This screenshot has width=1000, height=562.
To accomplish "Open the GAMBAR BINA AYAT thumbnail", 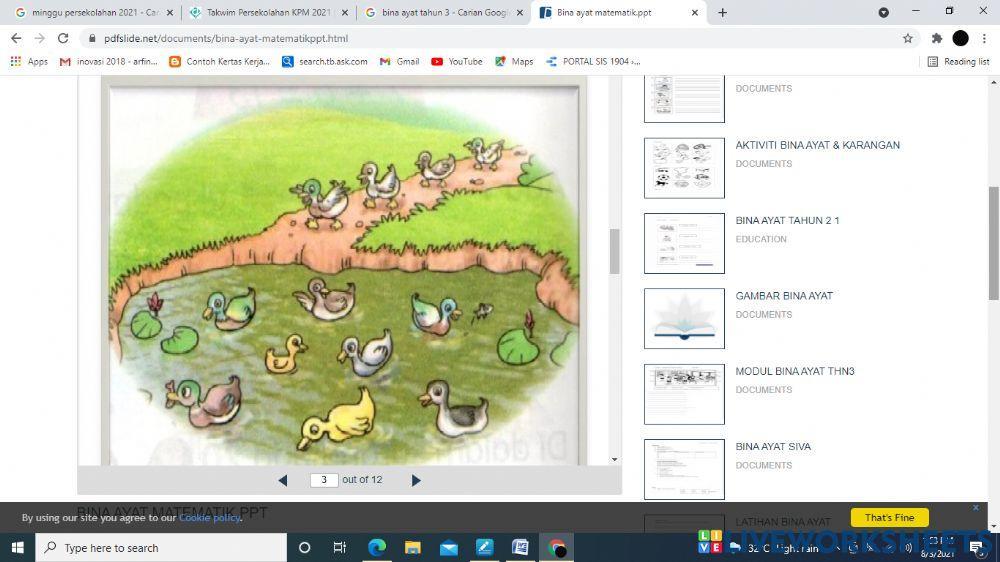I will coord(684,318).
